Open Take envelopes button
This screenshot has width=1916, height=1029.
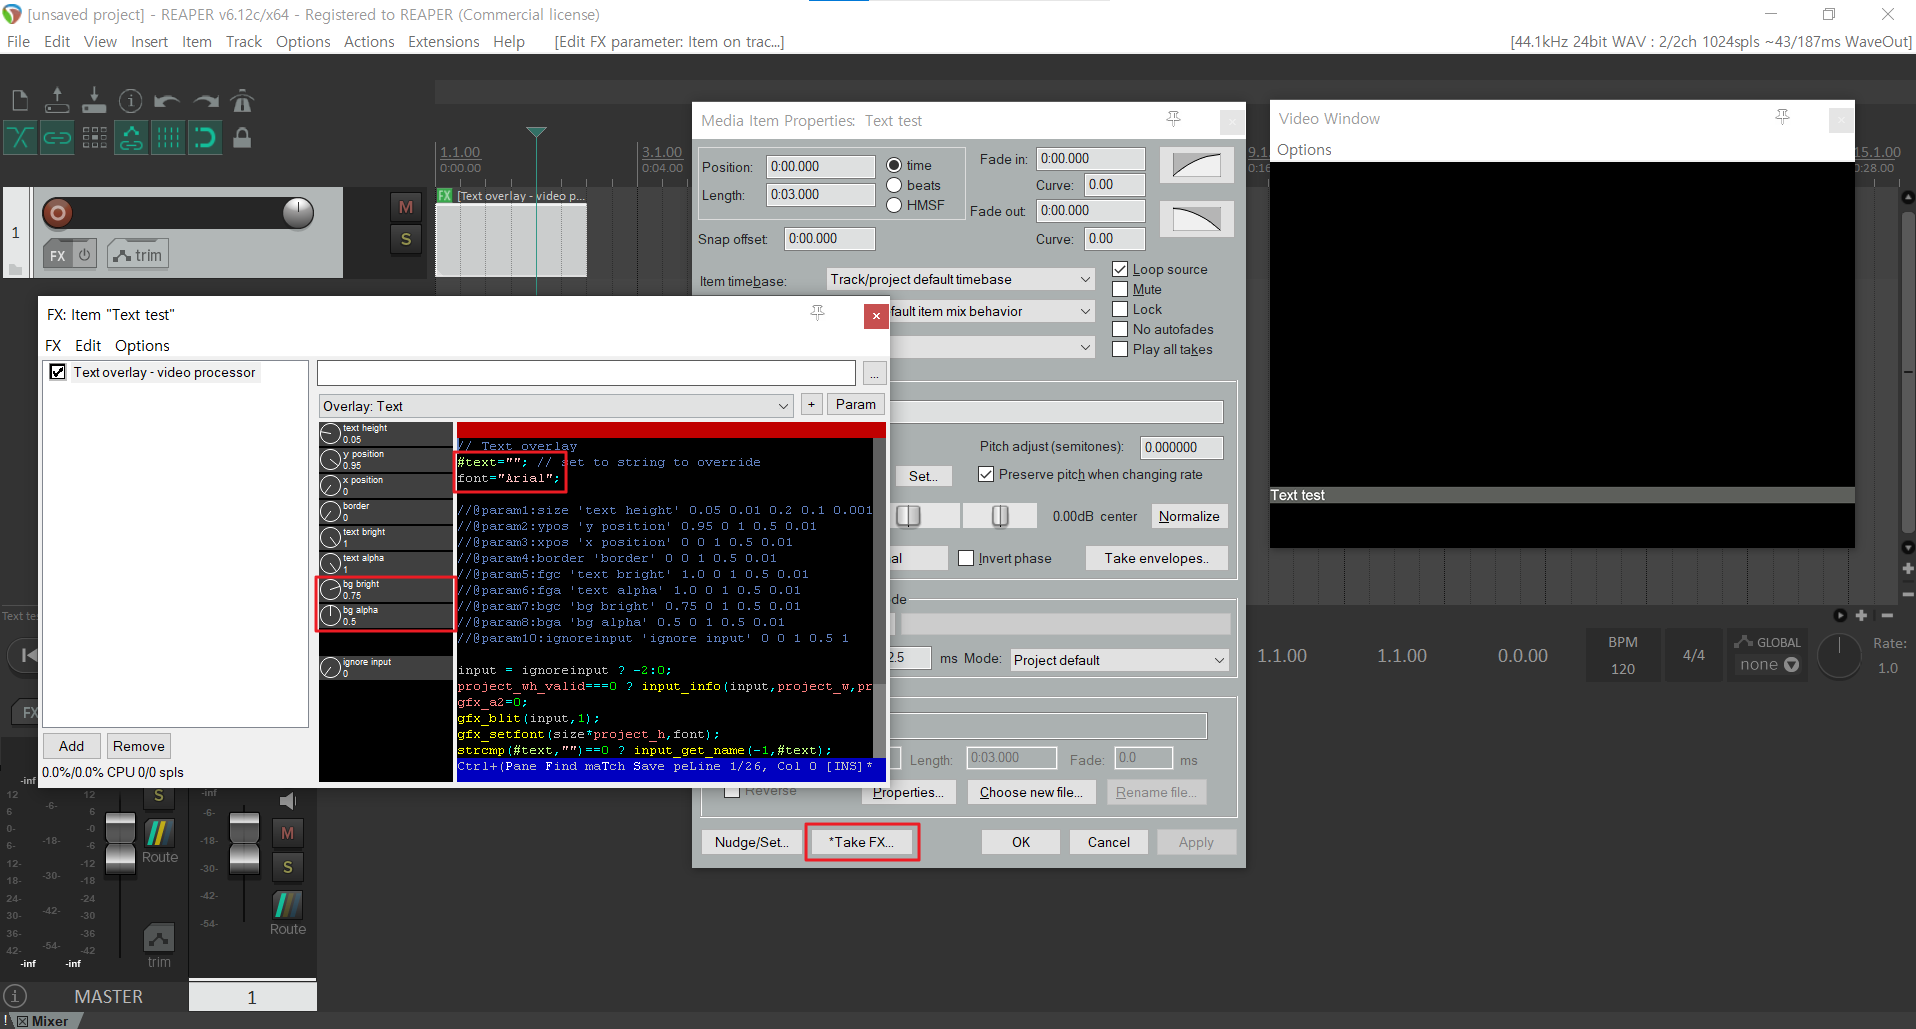1156,558
